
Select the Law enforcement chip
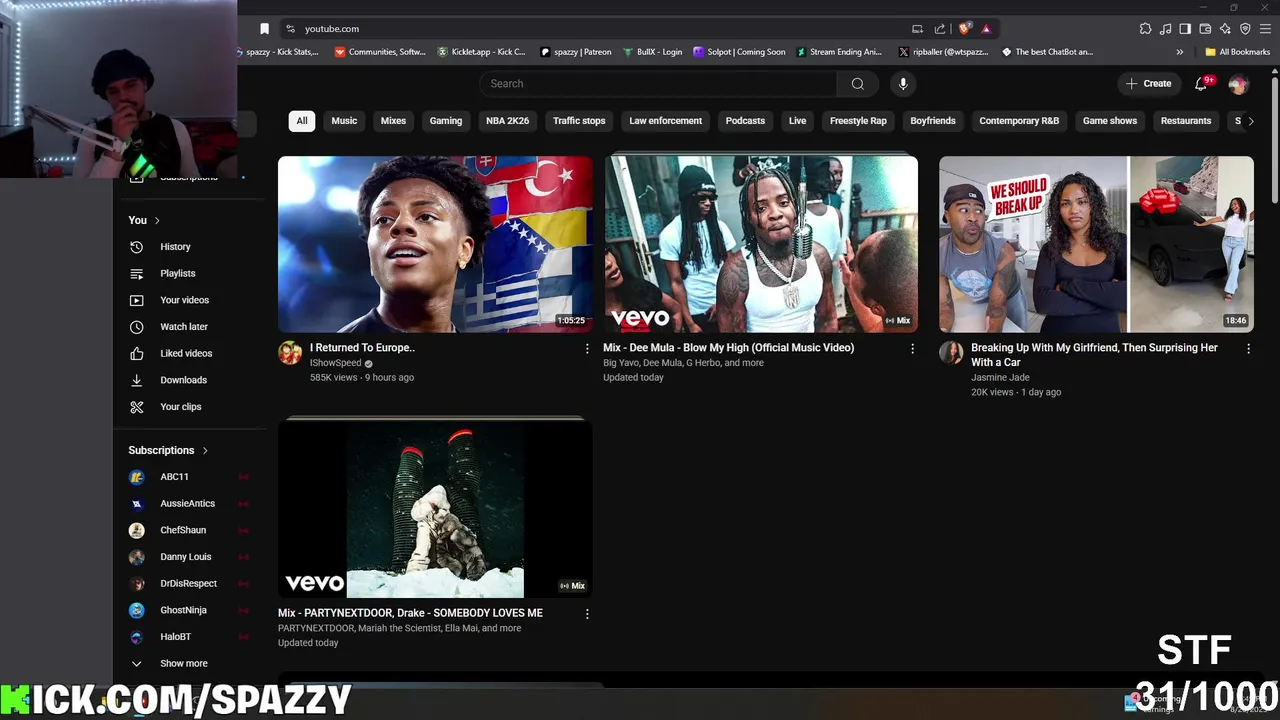coord(665,121)
